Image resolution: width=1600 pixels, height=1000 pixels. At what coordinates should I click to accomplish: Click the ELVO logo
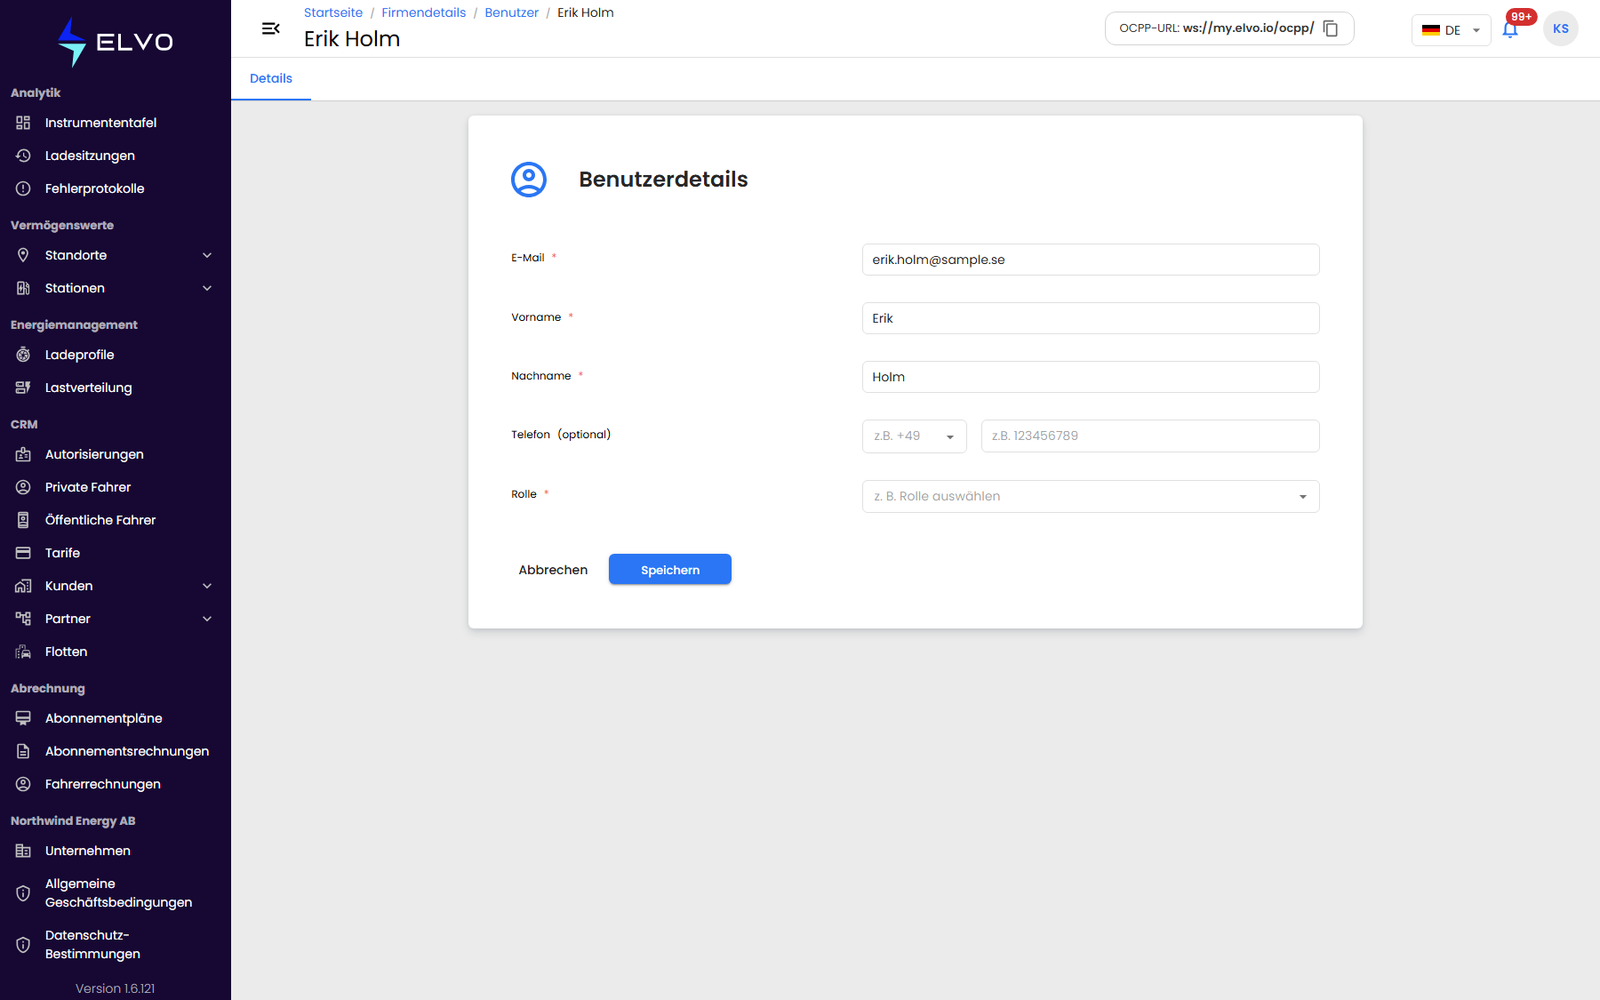click(x=115, y=42)
